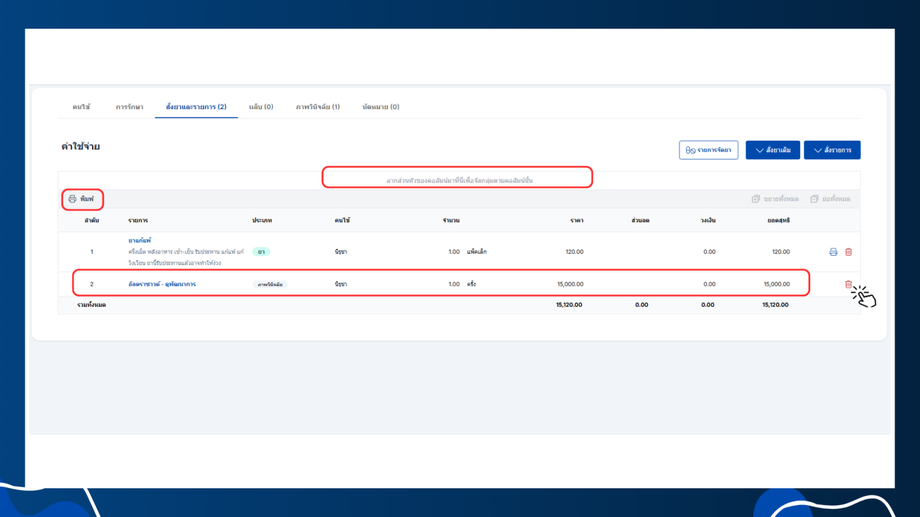
Task: Delete row 1 with trash icon
Action: click(x=848, y=252)
